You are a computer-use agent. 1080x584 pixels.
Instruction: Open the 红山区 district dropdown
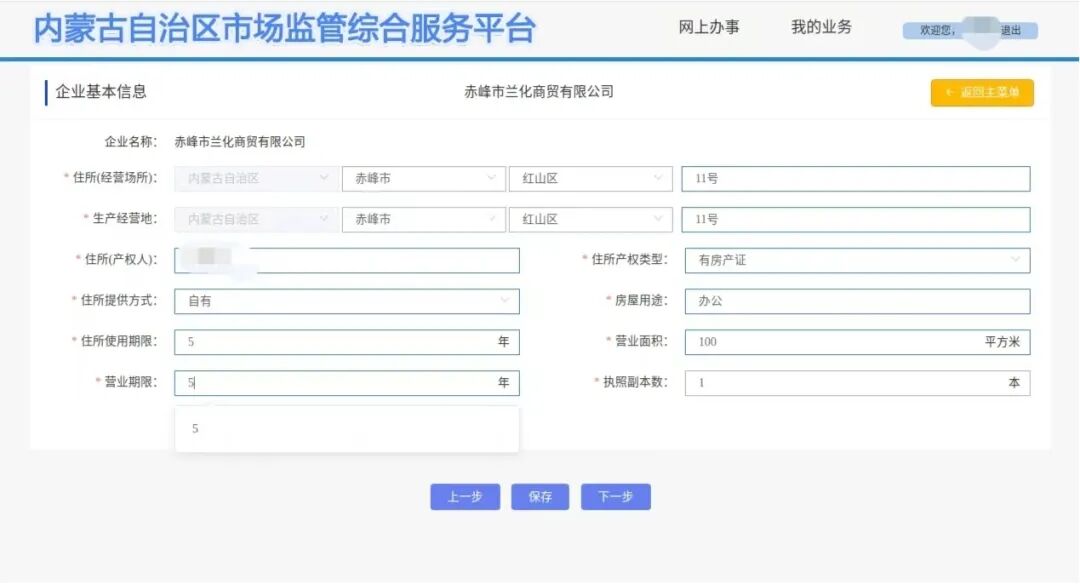coord(590,178)
